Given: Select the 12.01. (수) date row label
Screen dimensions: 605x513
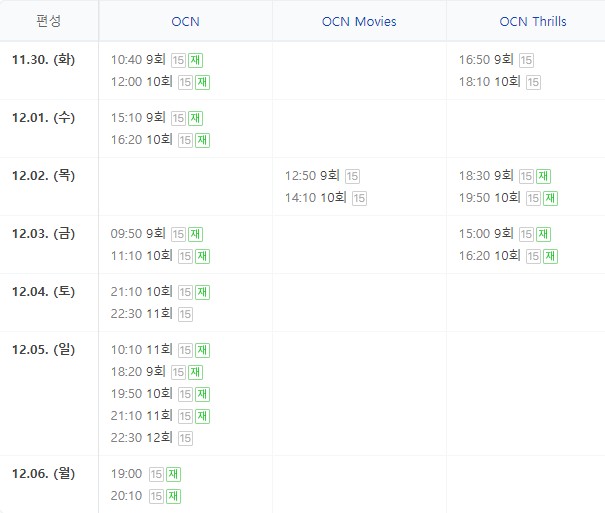Looking at the screenshot, I should pyautogui.click(x=43, y=118).
